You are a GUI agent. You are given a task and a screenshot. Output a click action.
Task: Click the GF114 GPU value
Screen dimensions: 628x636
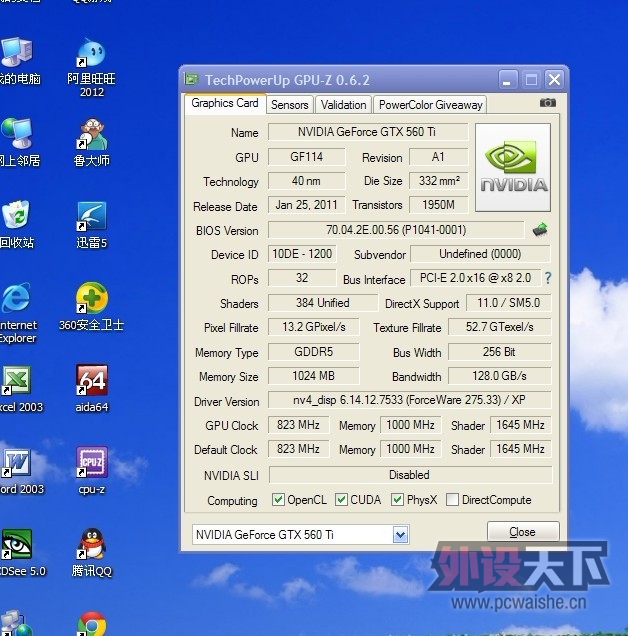pos(307,157)
